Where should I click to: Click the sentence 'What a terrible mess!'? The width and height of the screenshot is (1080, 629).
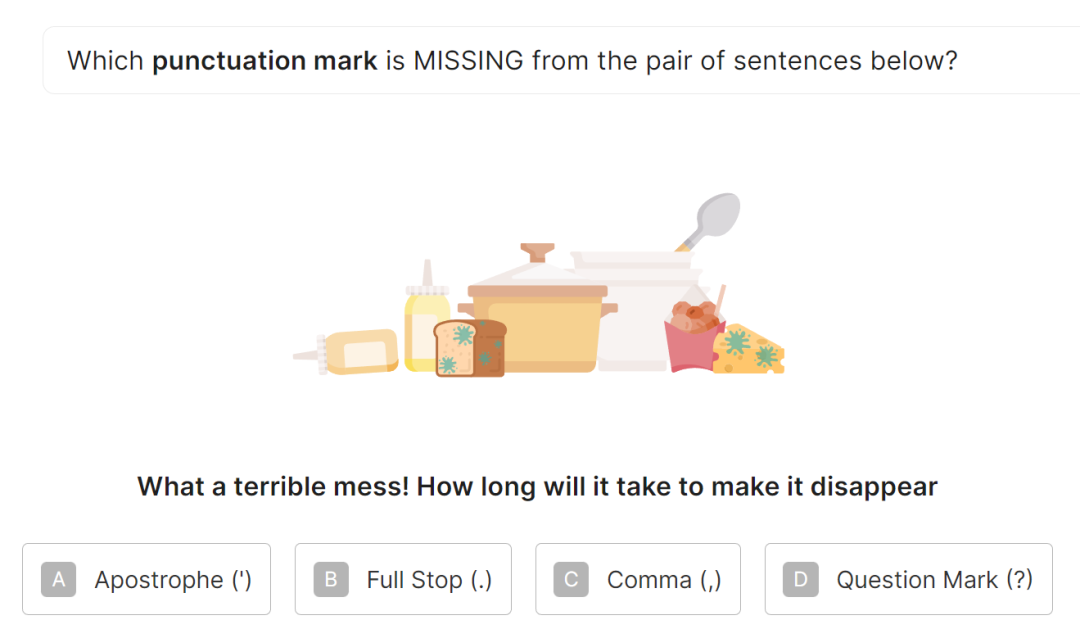tap(273, 486)
